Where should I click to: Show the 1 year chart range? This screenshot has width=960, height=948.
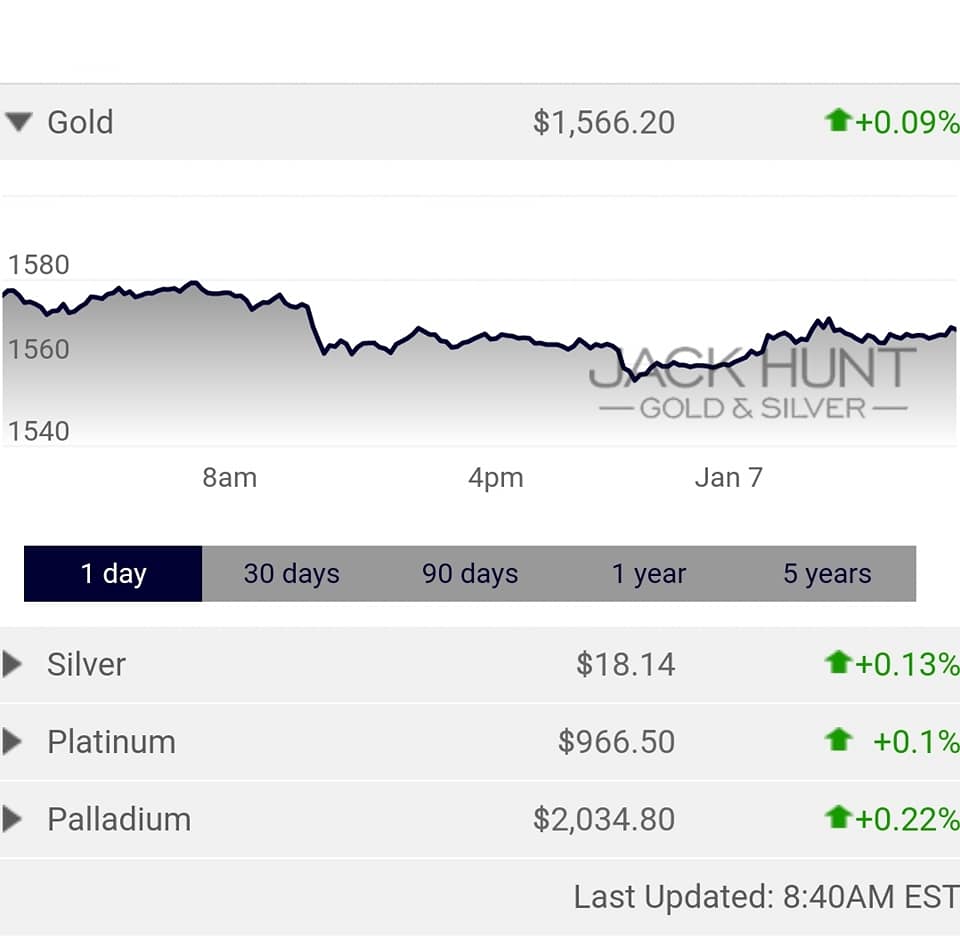(x=649, y=574)
